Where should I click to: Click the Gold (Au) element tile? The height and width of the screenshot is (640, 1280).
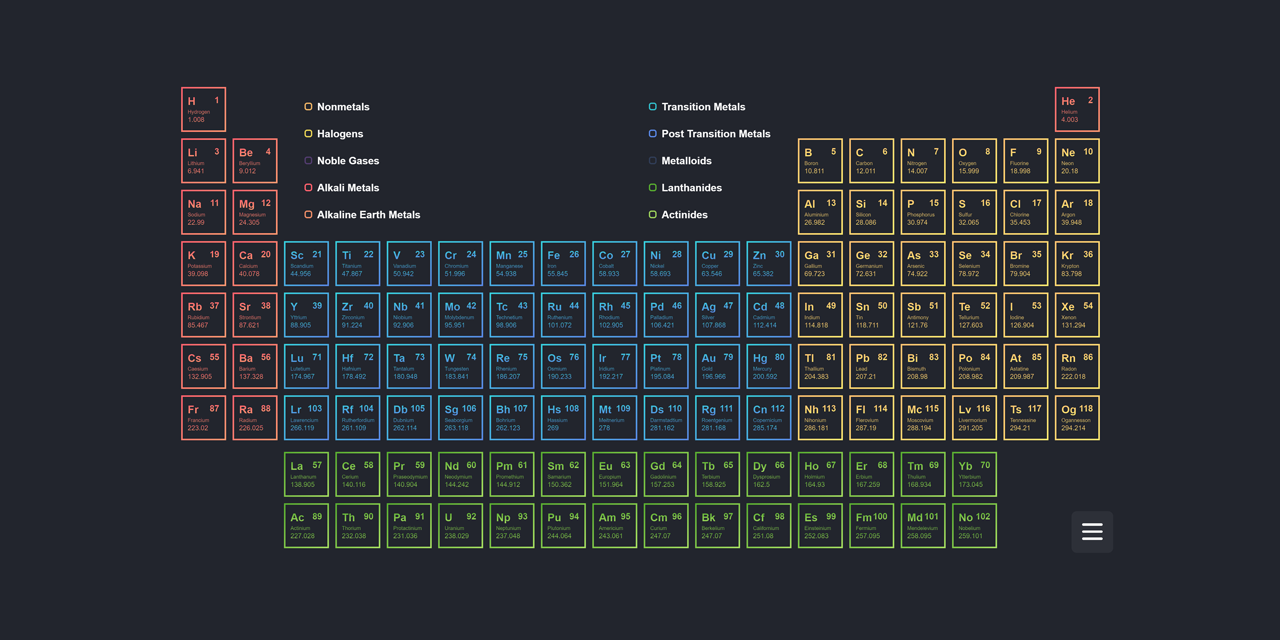717,367
